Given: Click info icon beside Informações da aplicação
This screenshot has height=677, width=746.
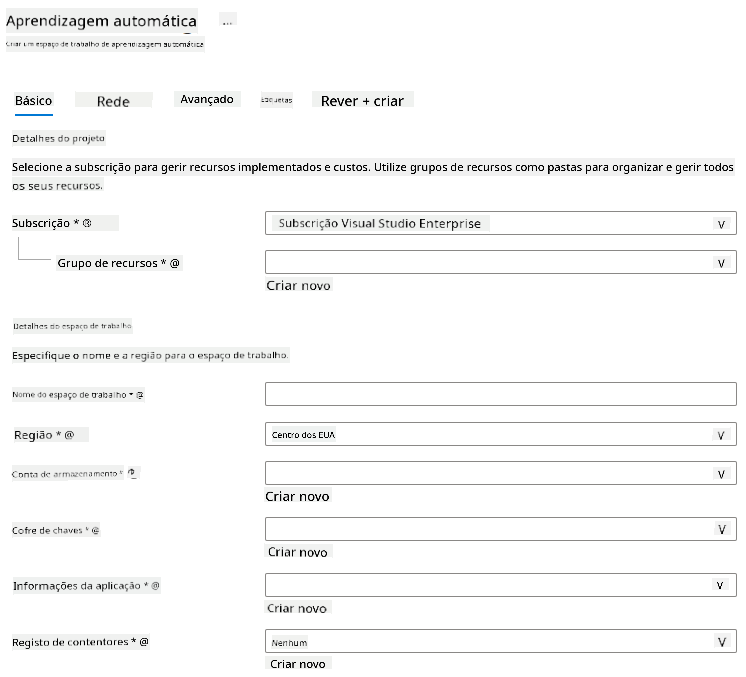Looking at the screenshot, I should coord(155,586).
